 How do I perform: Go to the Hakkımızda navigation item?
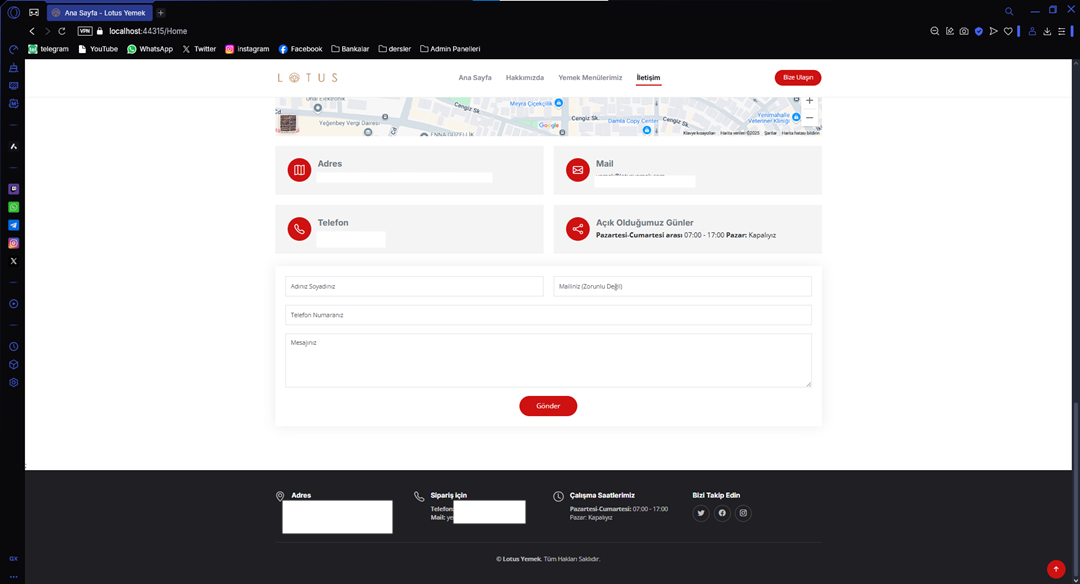[x=525, y=78]
